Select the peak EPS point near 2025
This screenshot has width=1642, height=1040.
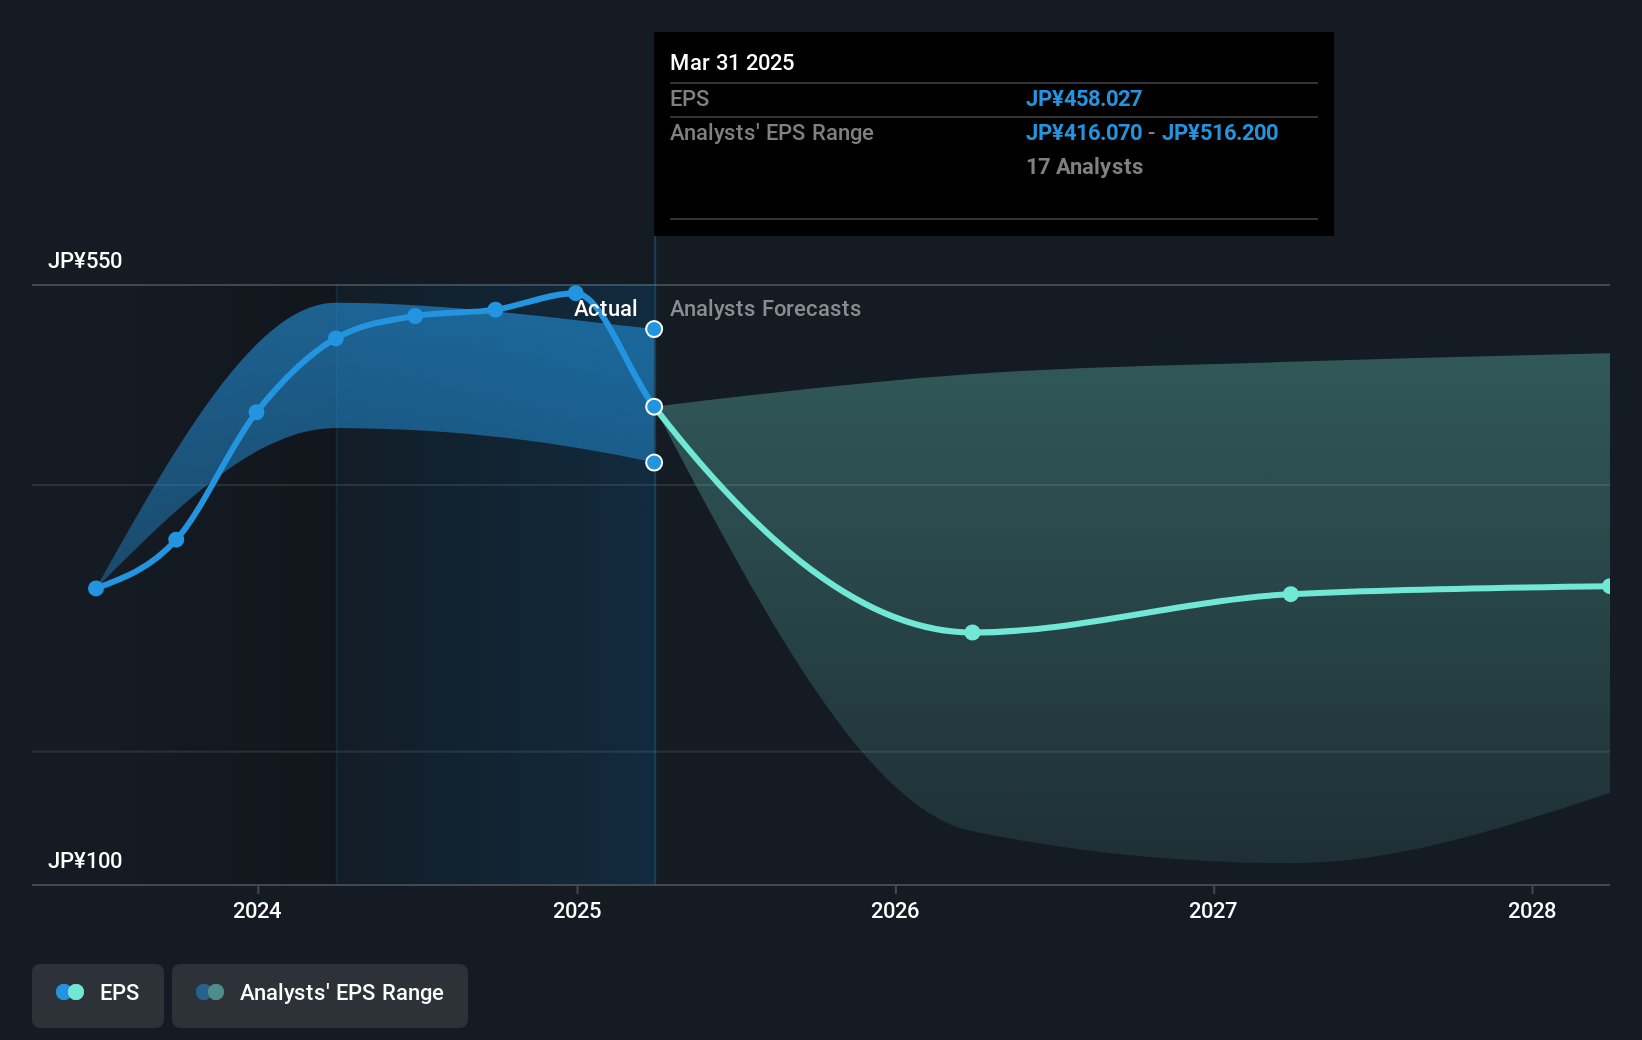(576, 293)
